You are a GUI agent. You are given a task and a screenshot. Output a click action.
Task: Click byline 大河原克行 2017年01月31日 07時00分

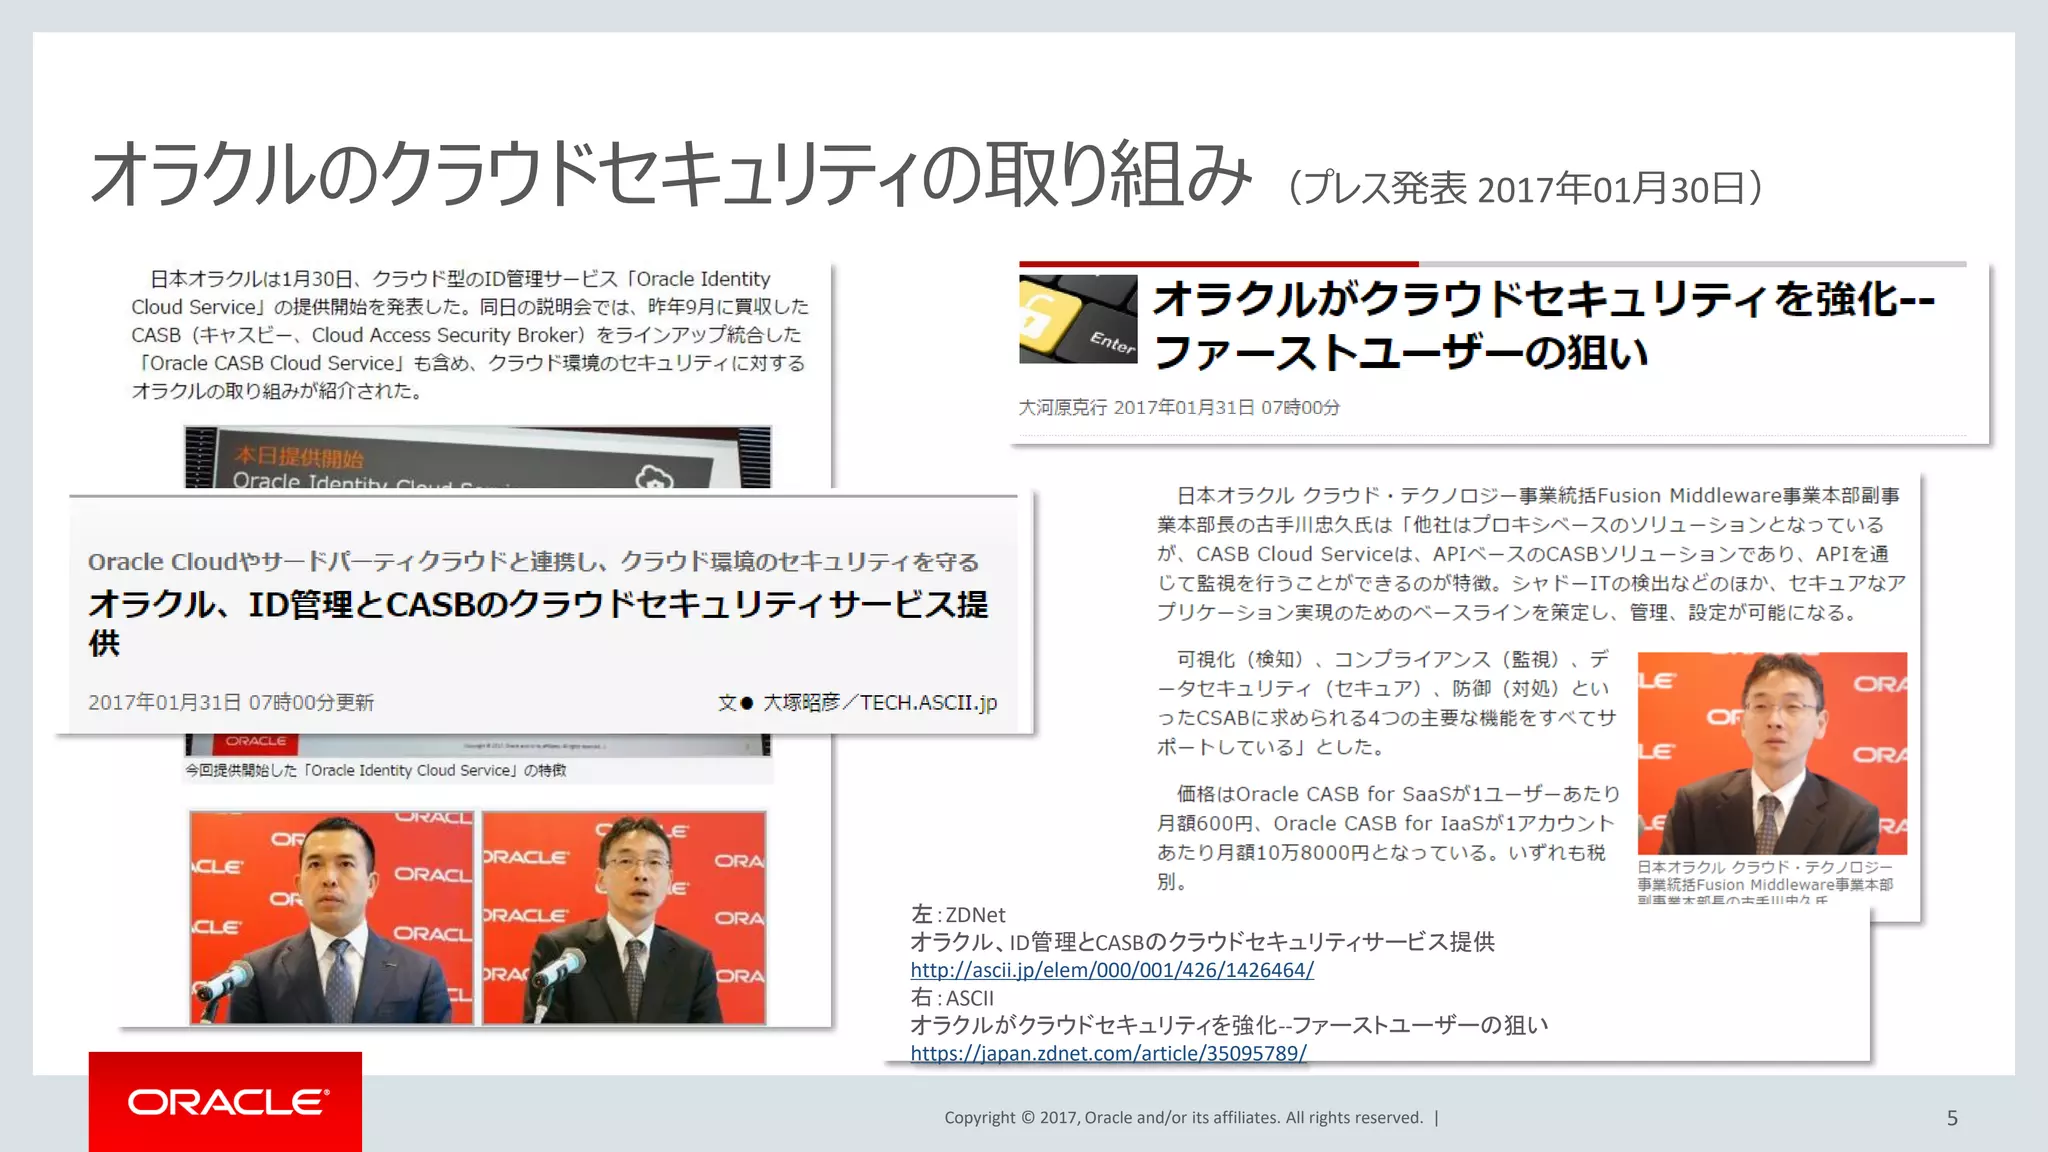(1179, 407)
